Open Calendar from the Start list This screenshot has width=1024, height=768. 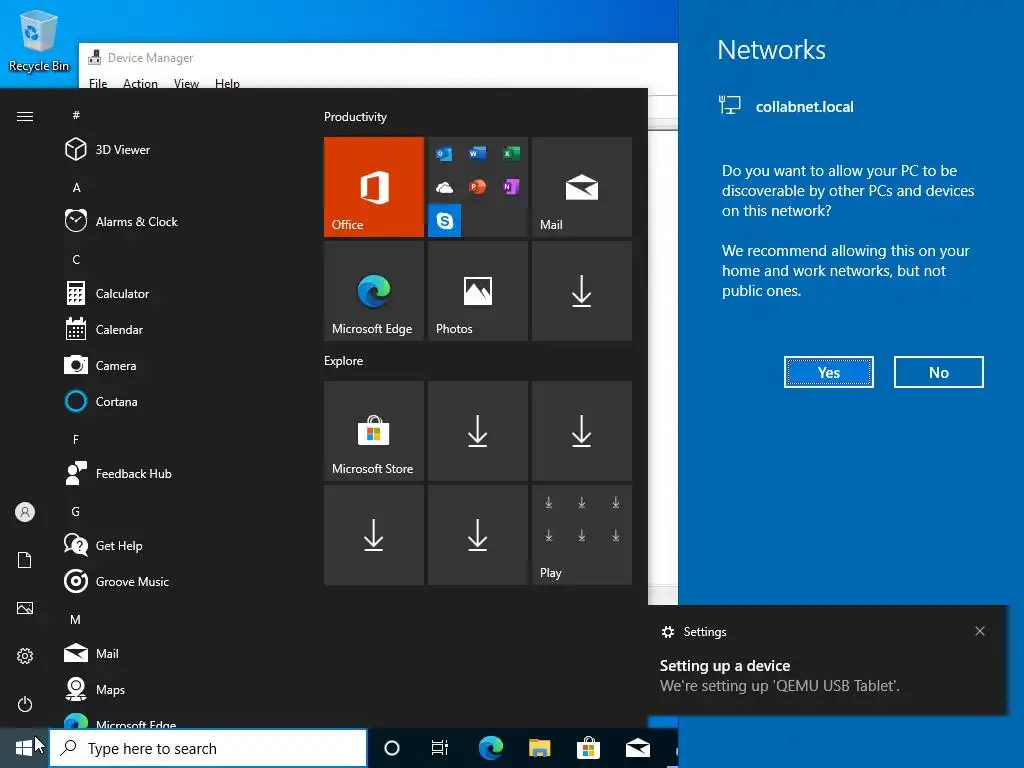click(x=176, y=329)
